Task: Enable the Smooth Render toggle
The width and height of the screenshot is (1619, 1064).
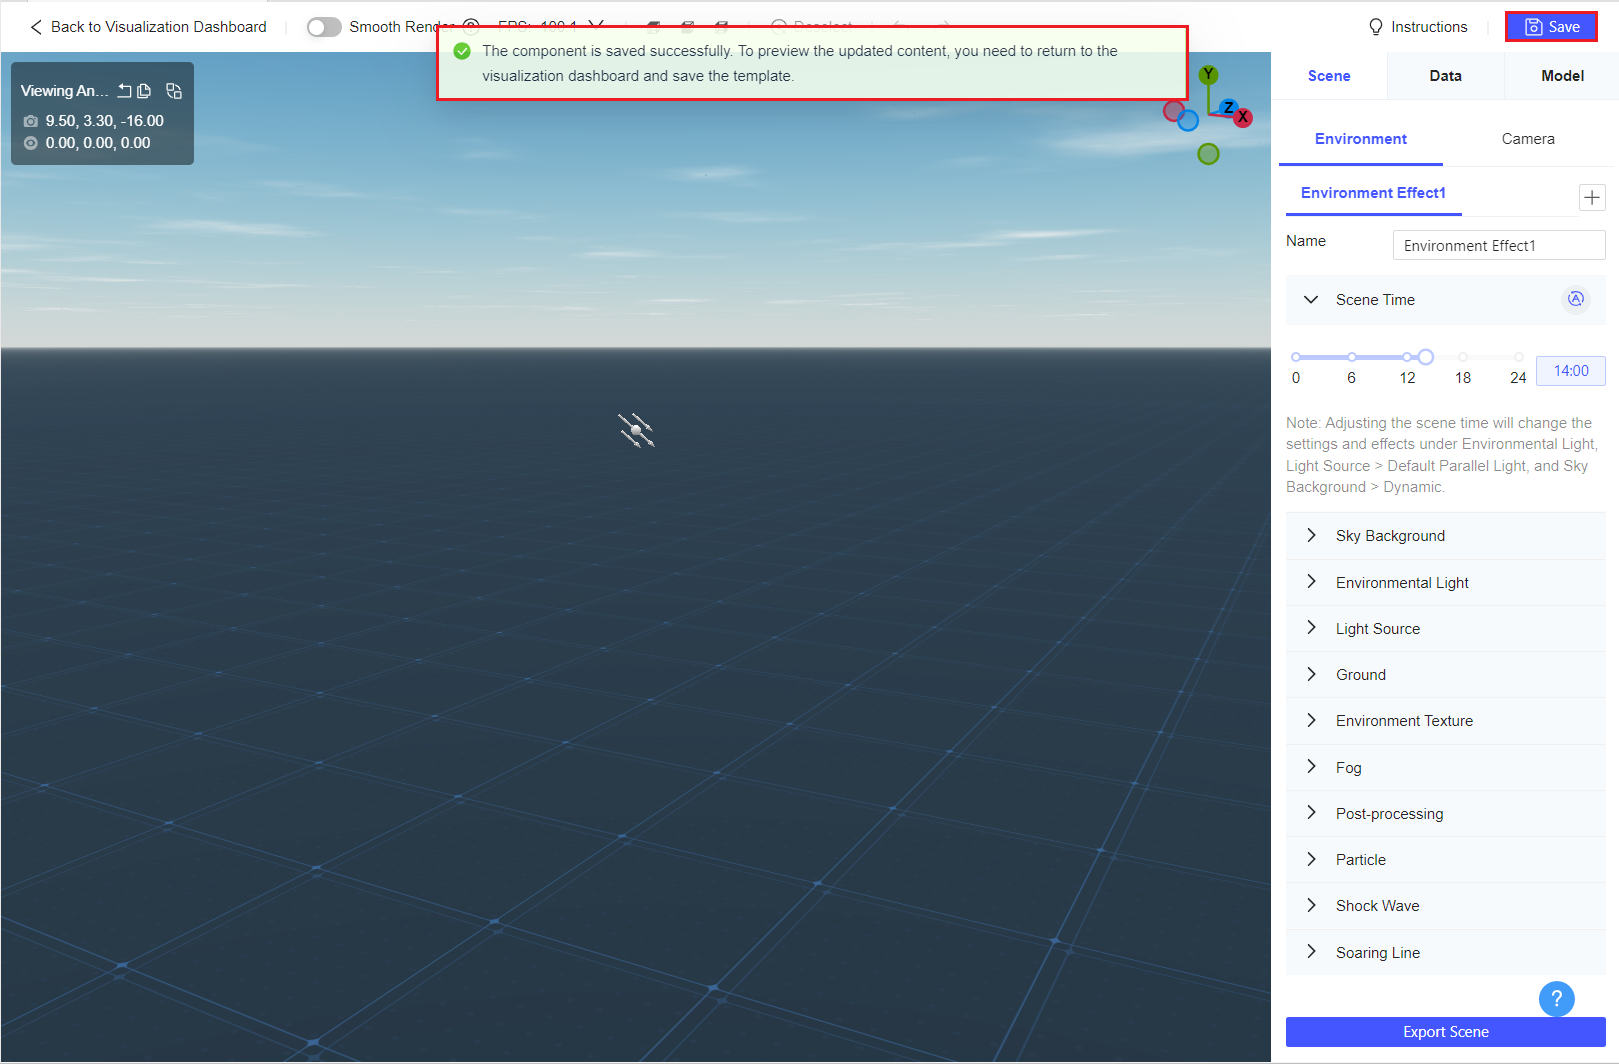Action: 324,27
